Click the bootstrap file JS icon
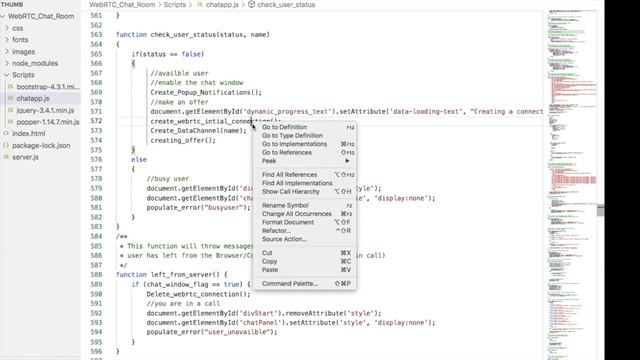Screen dimensions: 640x360 click(x=11, y=87)
